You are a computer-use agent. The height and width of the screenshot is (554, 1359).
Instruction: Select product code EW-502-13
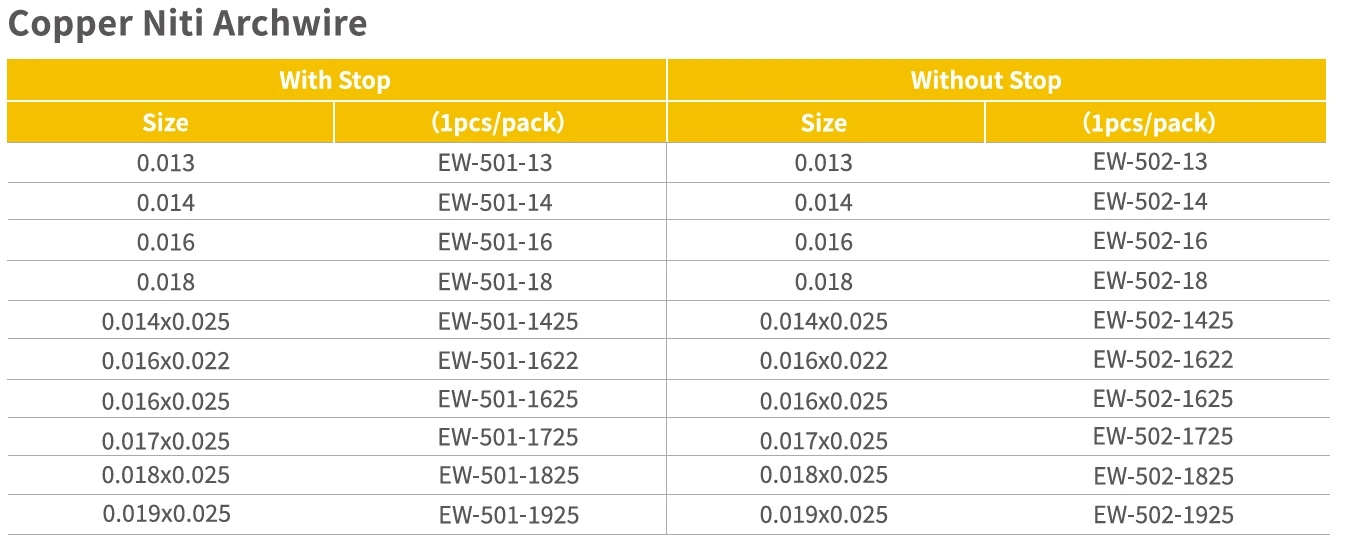click(x=1150, y=162)
